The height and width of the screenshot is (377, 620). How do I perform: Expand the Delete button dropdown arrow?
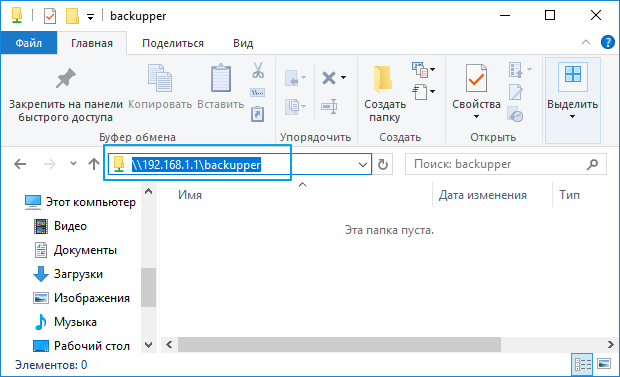(344, 78)
